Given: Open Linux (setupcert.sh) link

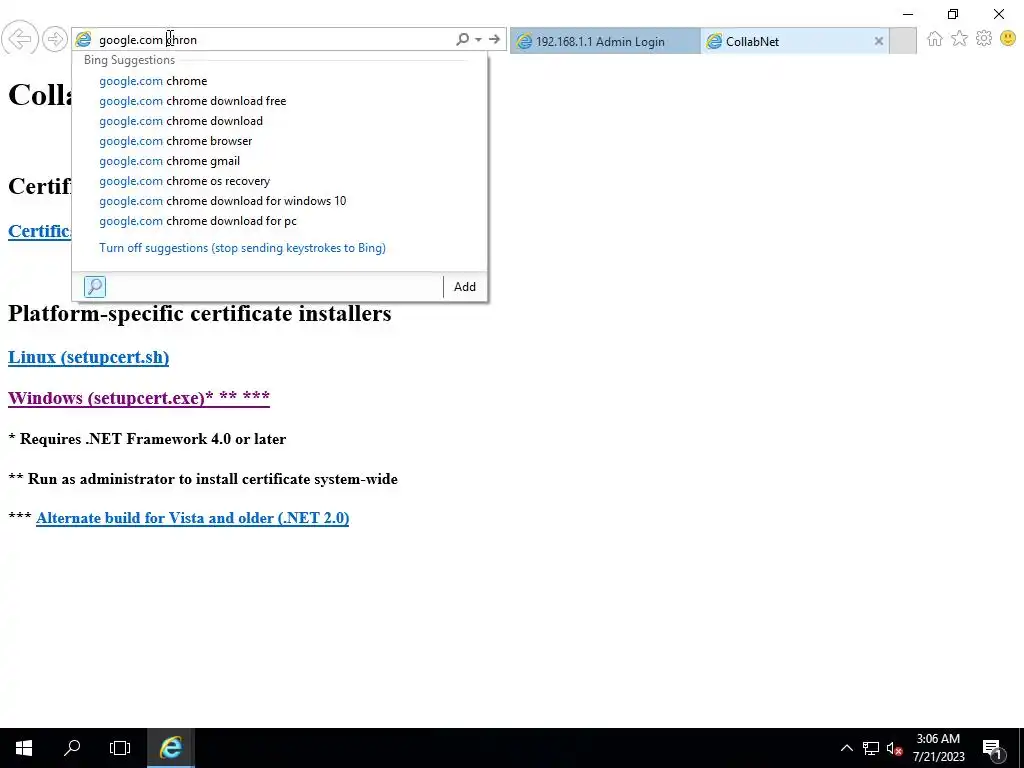Looking at the screenshot, I should [88, 357].
